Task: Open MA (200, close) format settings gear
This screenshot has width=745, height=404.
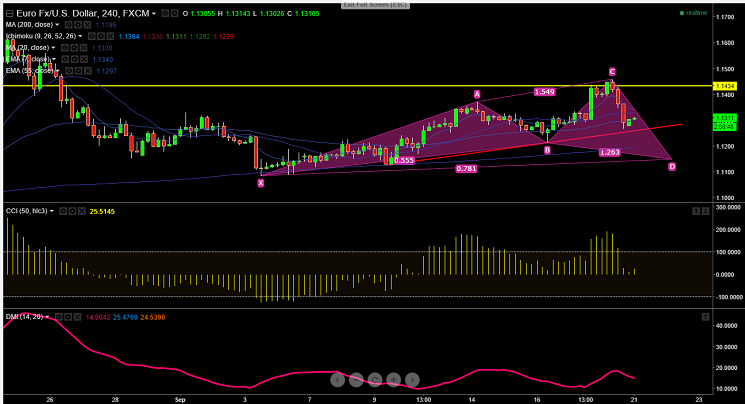Action: pyautogui.click(x=77, y=25)
